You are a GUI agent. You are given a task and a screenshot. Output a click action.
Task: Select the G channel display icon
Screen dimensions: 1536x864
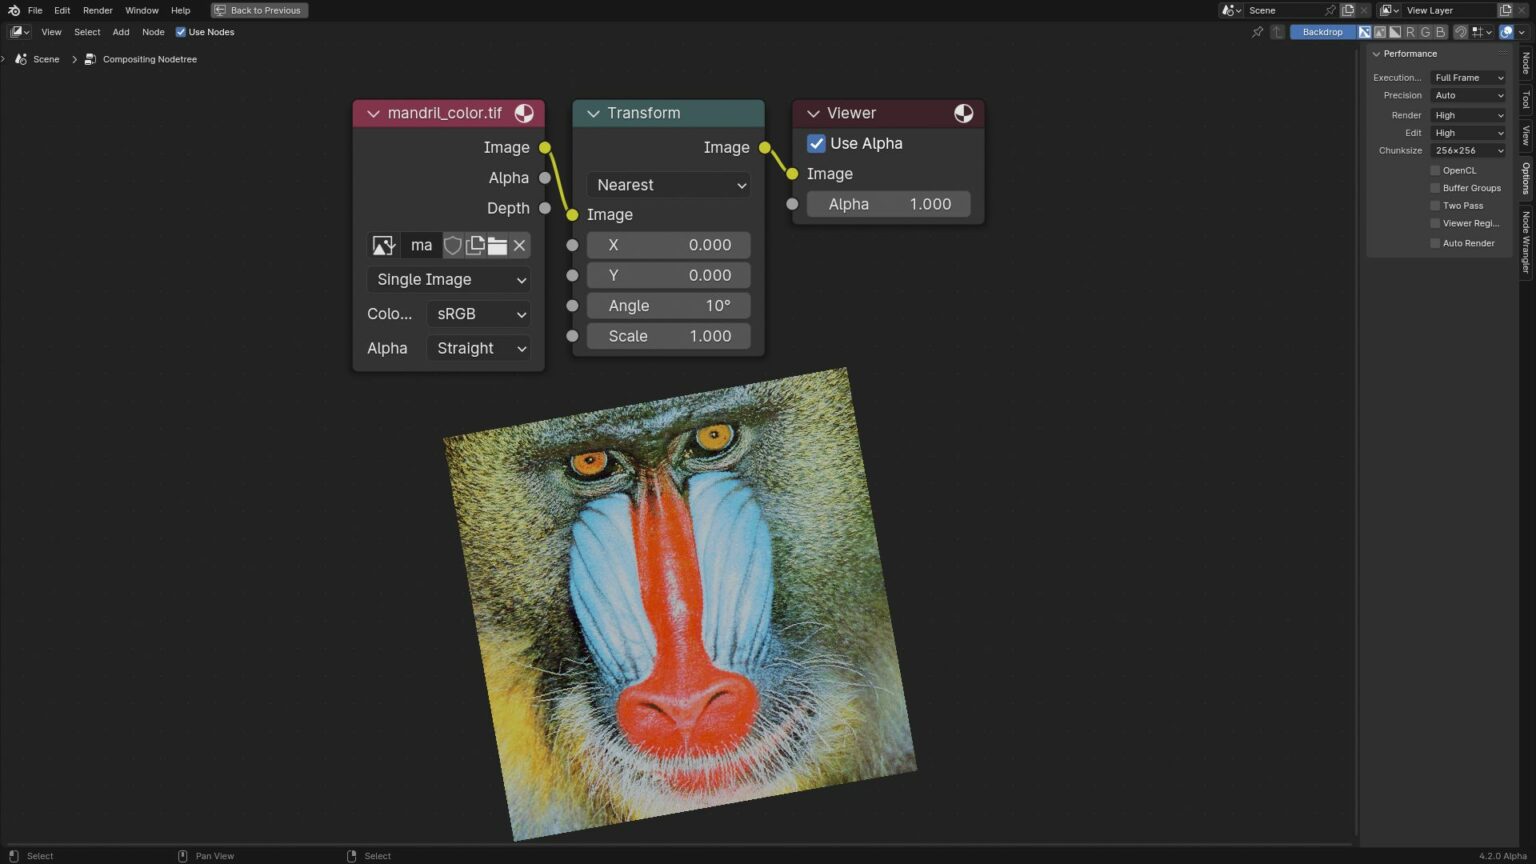coord(1425,31)
